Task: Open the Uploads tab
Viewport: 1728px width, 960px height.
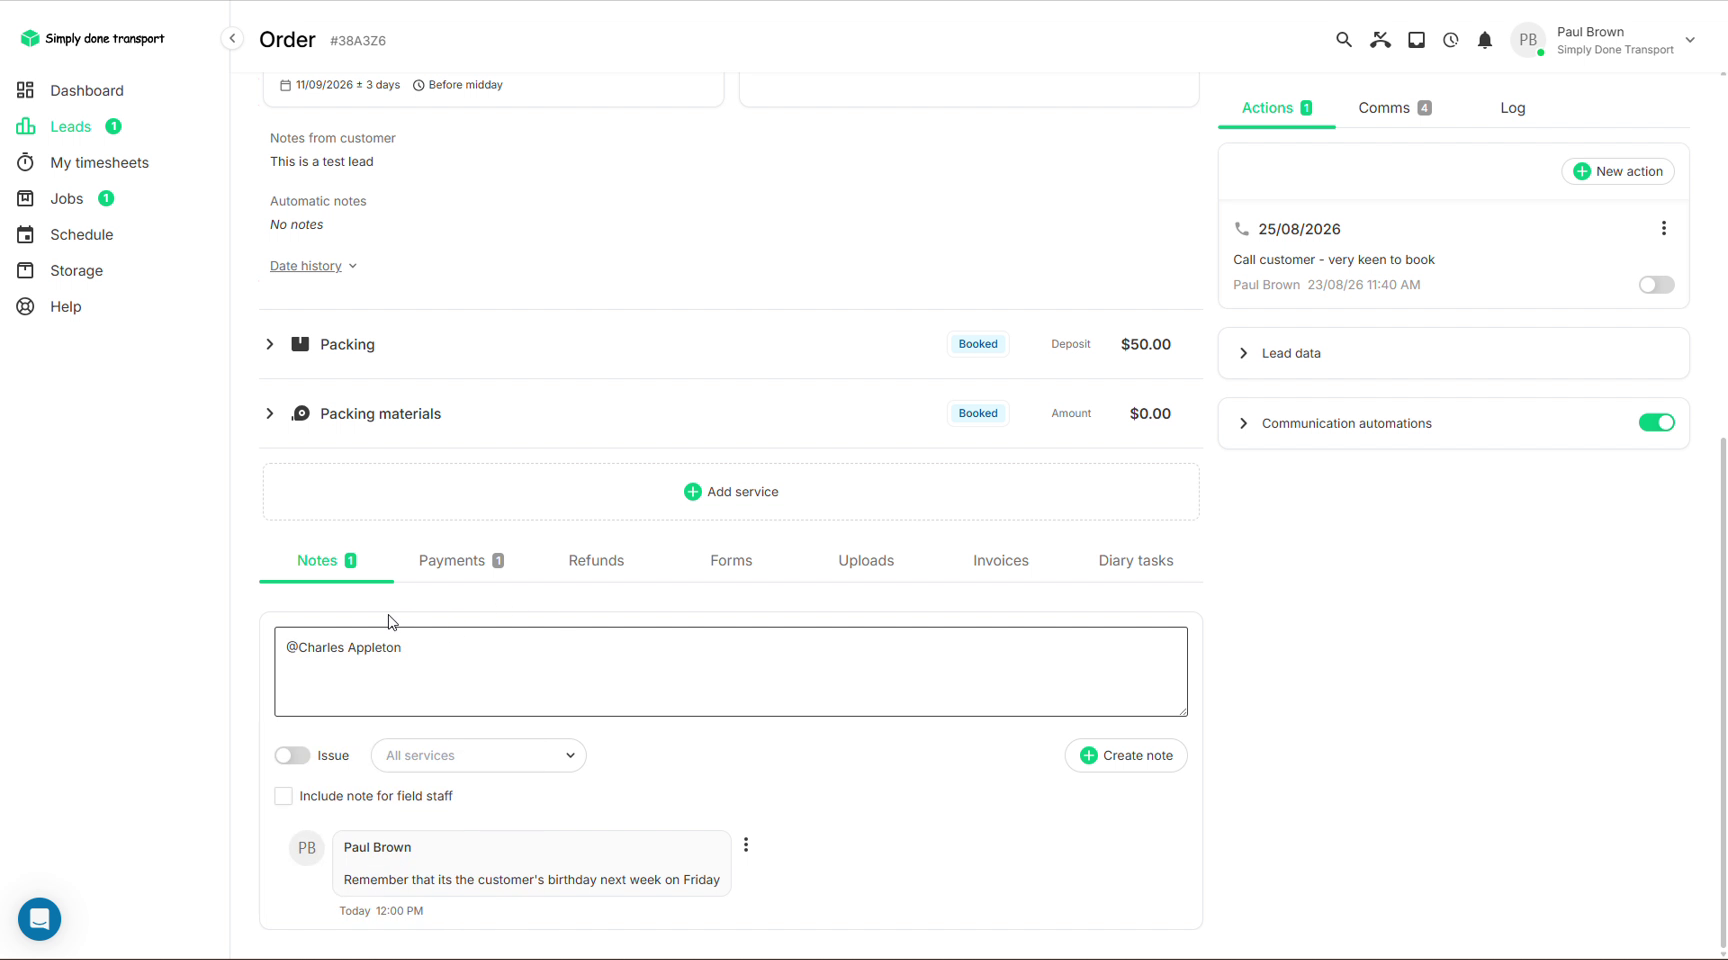Action: pos(866,561)
